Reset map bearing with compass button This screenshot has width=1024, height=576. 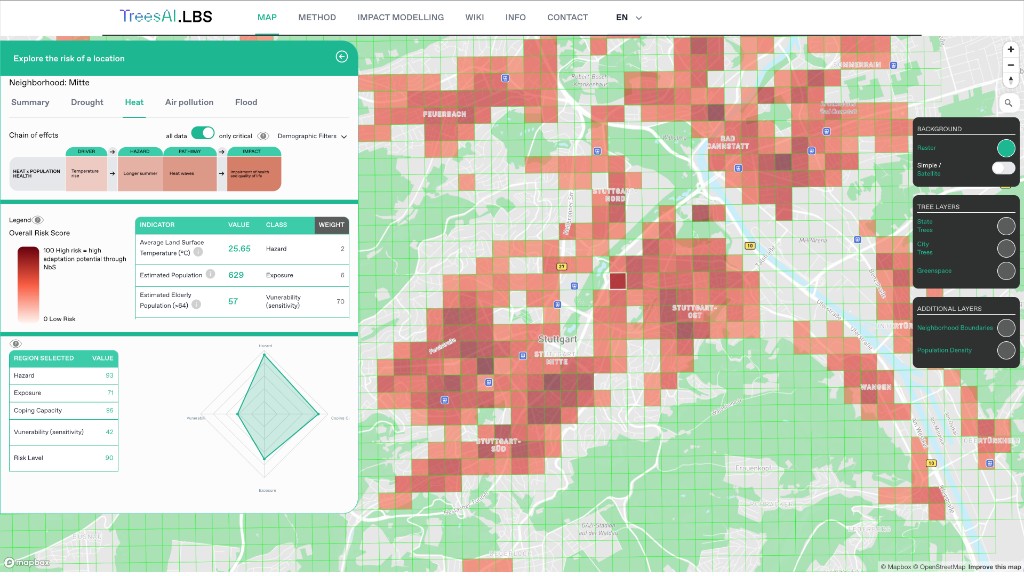(1010, 81)
